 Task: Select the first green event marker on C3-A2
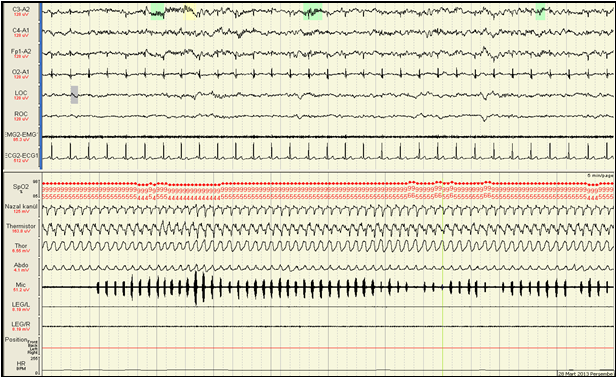[x=158, y=11]
